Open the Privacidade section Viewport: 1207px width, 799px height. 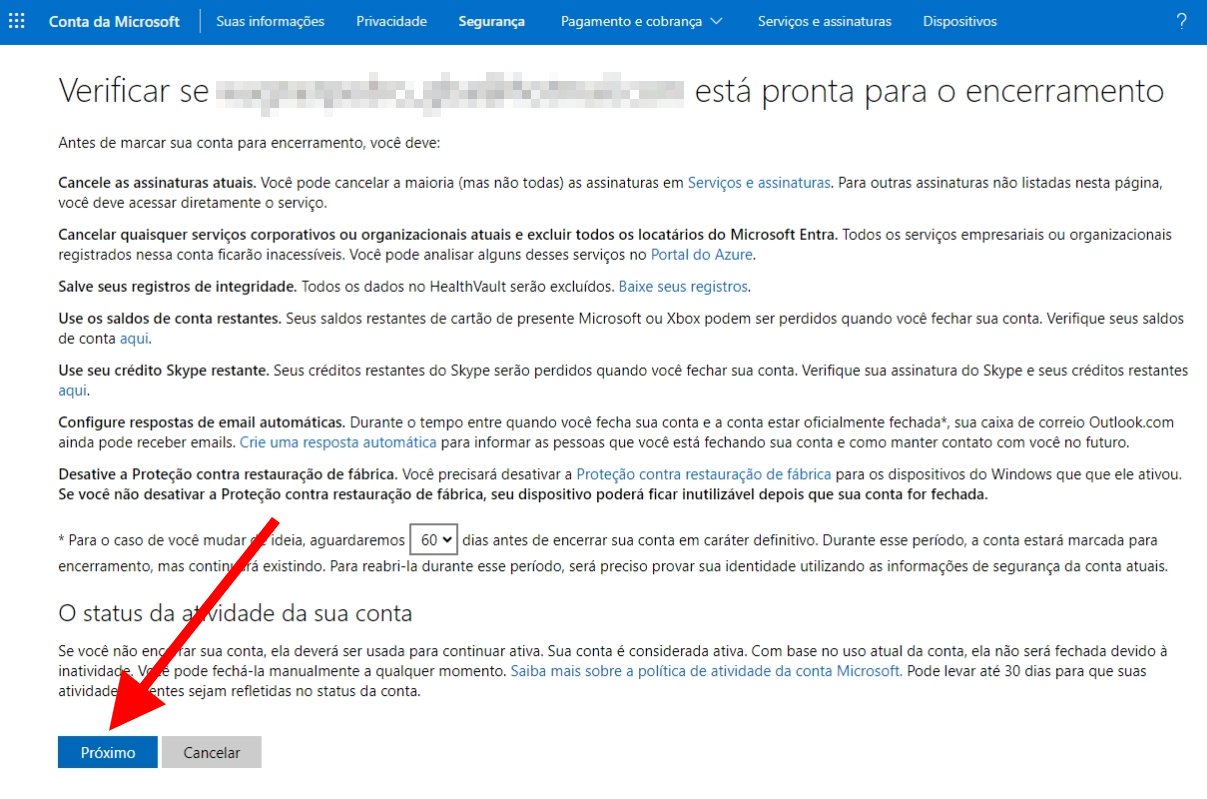pos(390,20)
